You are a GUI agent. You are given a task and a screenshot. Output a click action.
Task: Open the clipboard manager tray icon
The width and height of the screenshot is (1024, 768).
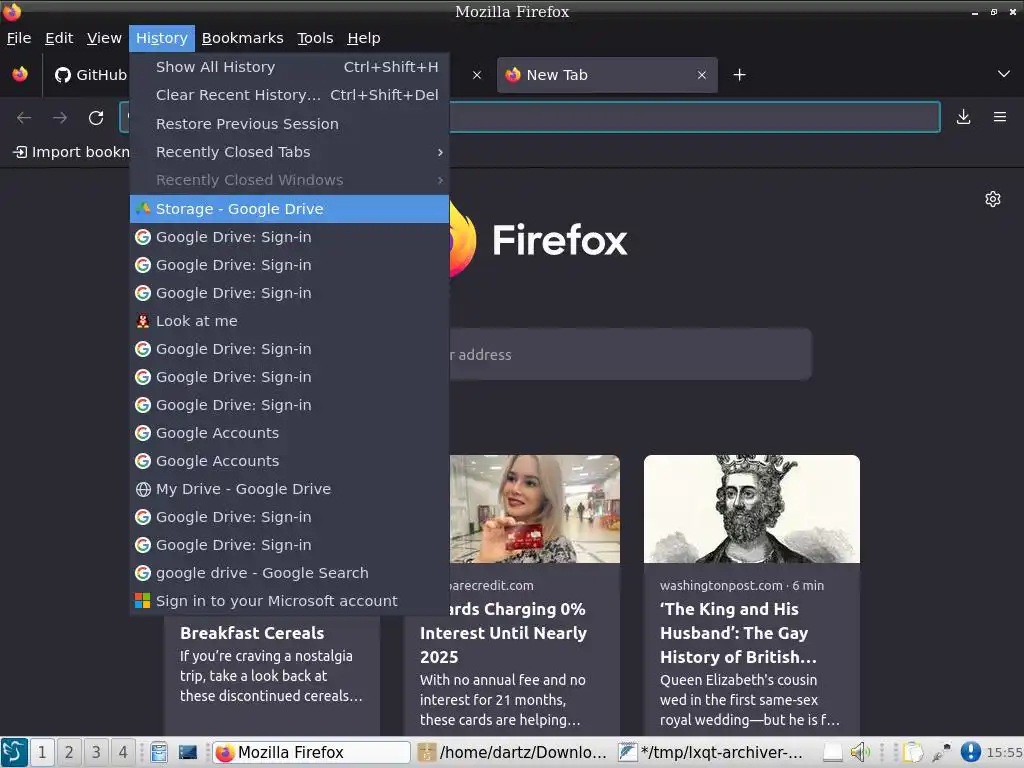click(x=912, y=752)
